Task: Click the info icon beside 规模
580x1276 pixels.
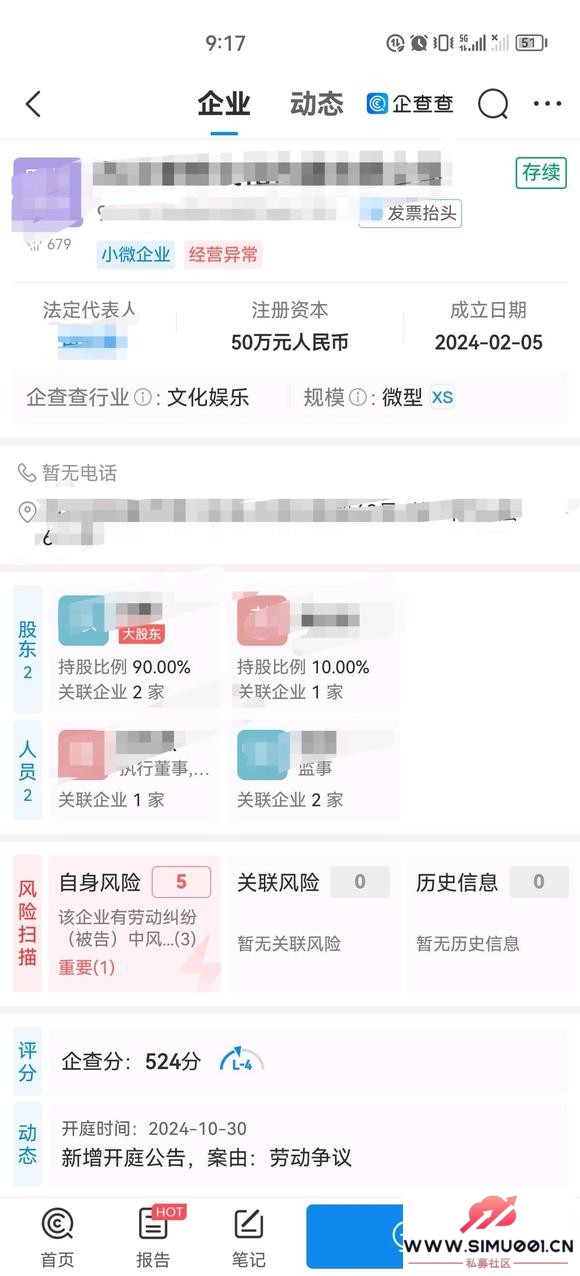Action: (x=357, y=398)
